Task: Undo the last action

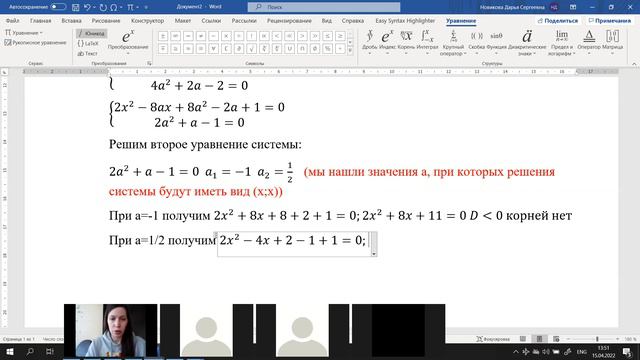Action: click(87, 7)
